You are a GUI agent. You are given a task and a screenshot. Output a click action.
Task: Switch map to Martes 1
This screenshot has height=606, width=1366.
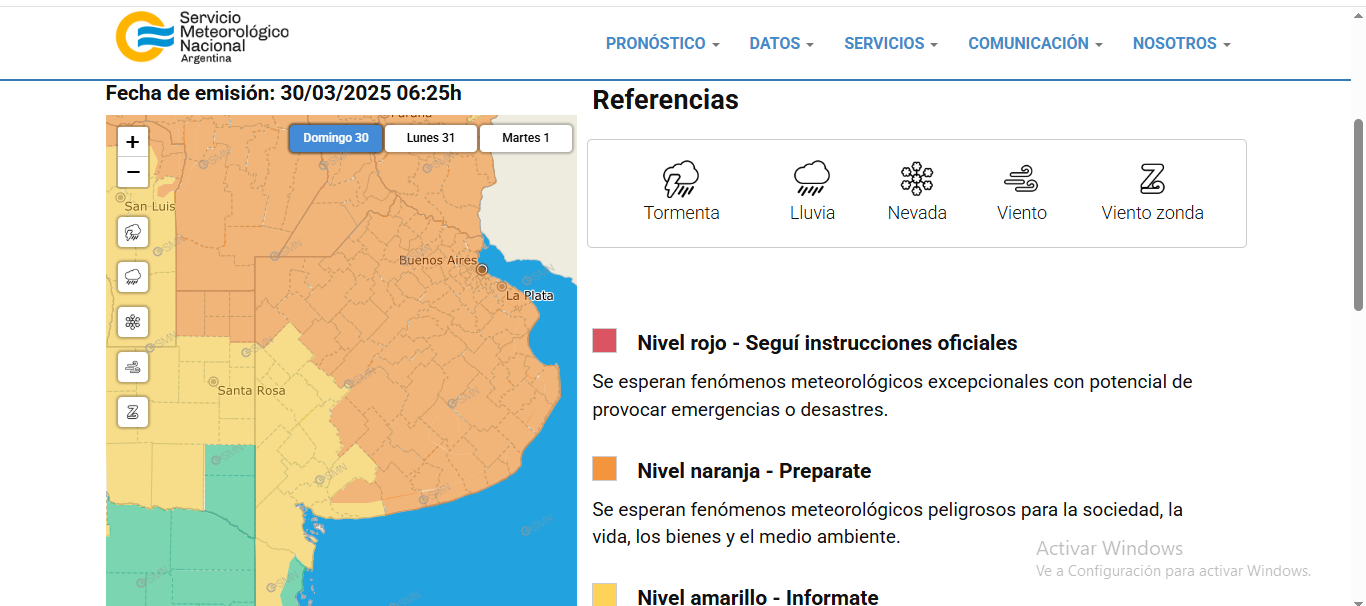click(x=526, y=138)
